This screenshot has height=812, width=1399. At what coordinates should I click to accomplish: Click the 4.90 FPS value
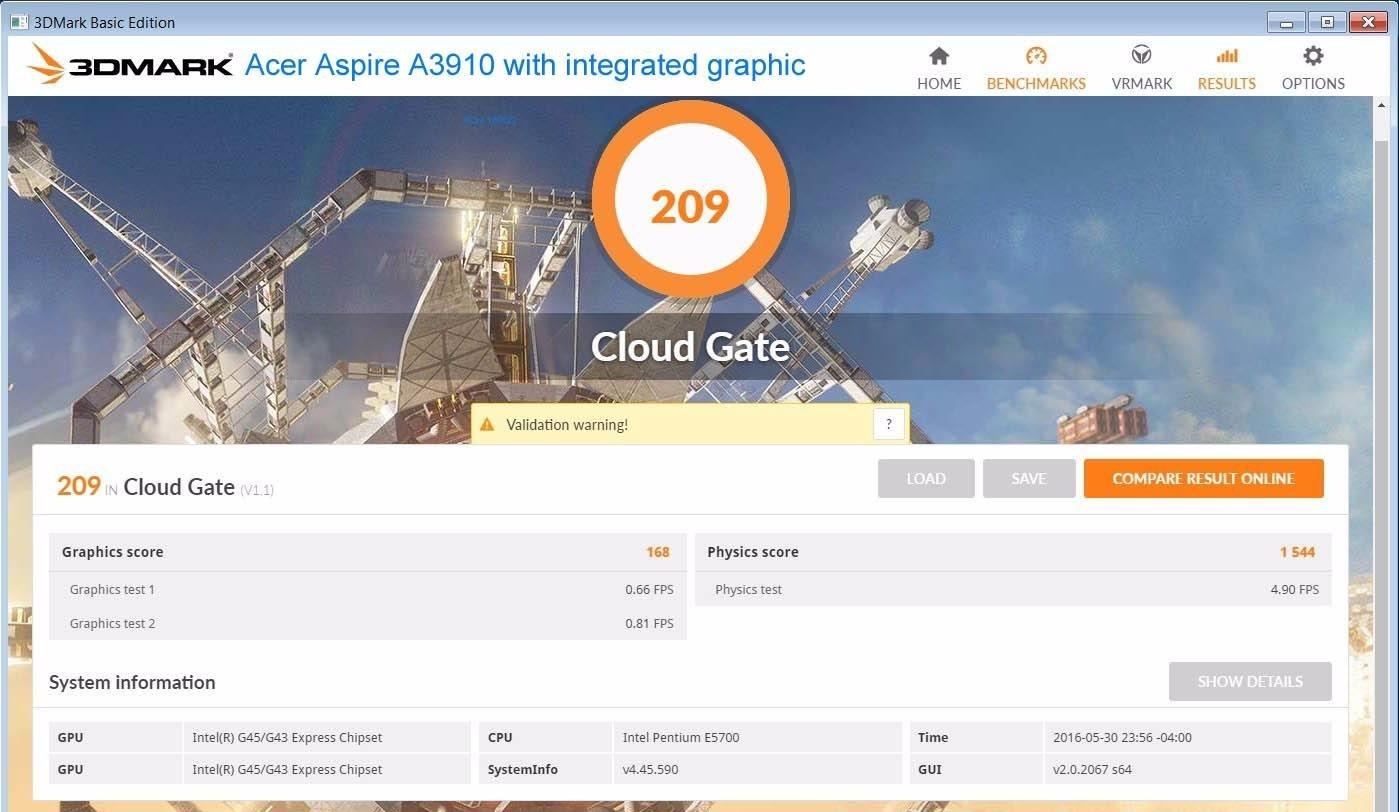click(x=1295, y=590)
